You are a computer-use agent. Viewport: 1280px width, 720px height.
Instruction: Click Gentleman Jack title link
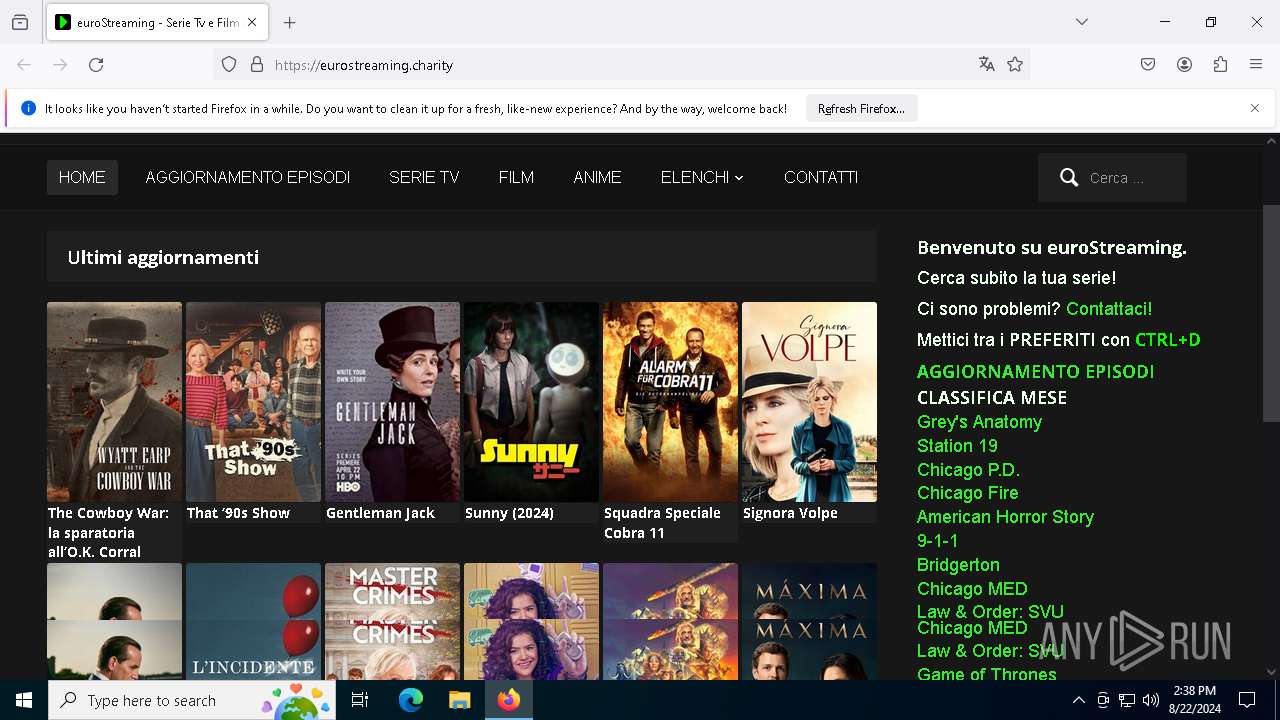[x=380, y=513]
